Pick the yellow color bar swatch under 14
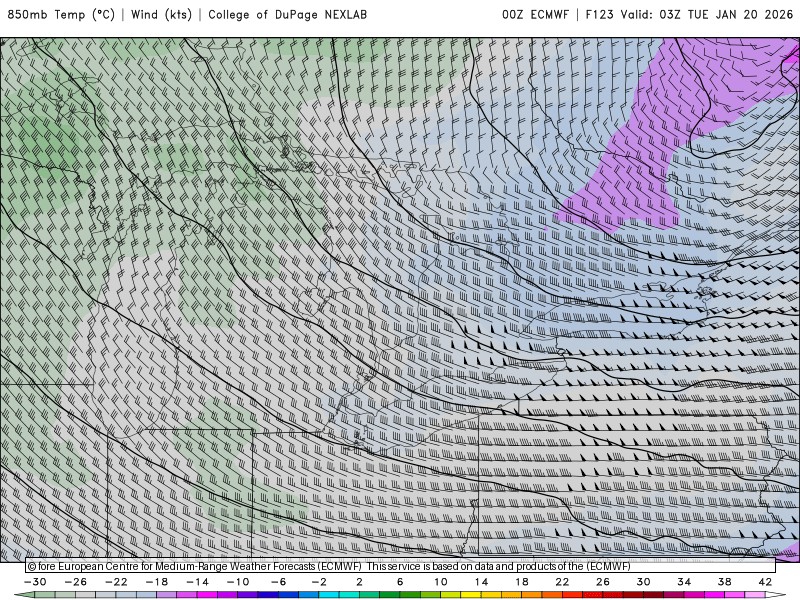 click(x=471, y=596)
